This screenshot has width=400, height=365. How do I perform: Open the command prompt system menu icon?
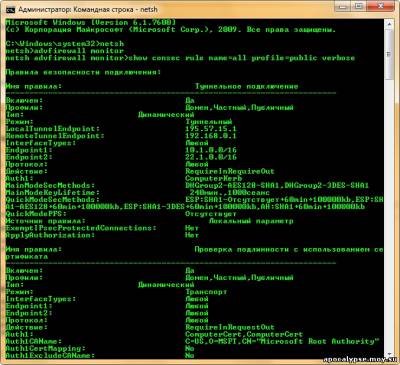click(11, 9)
